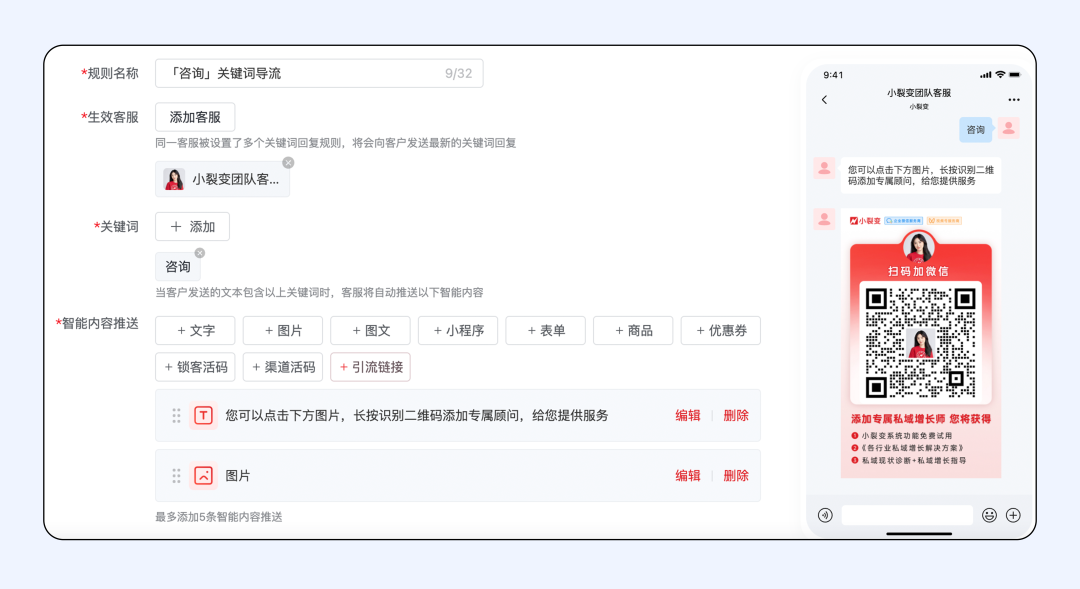Add a 文字 smart content item

pos(194,330)
